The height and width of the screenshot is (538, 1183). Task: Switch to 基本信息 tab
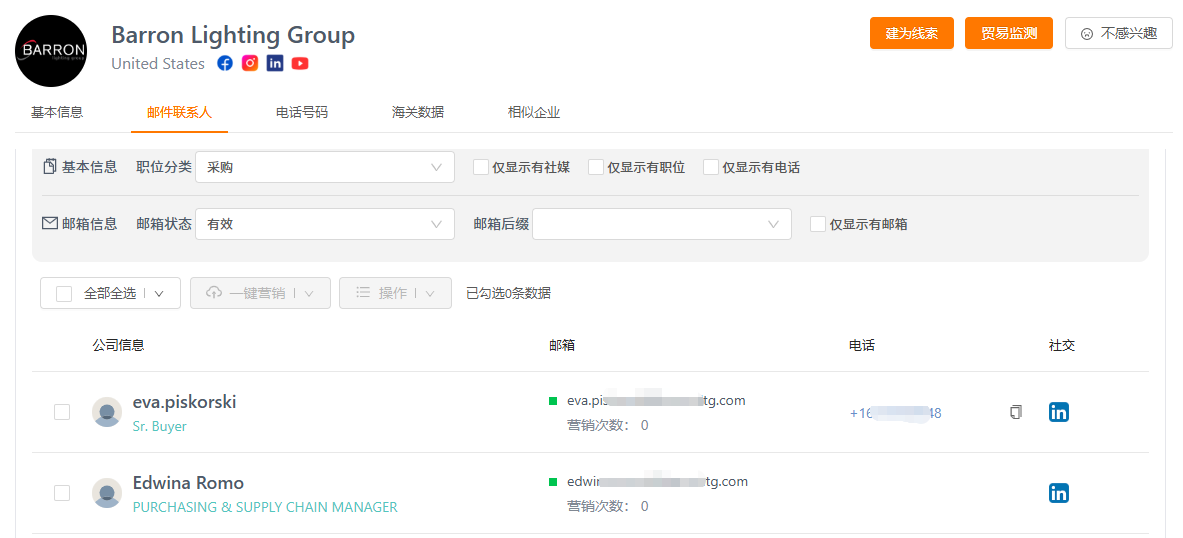57,112
